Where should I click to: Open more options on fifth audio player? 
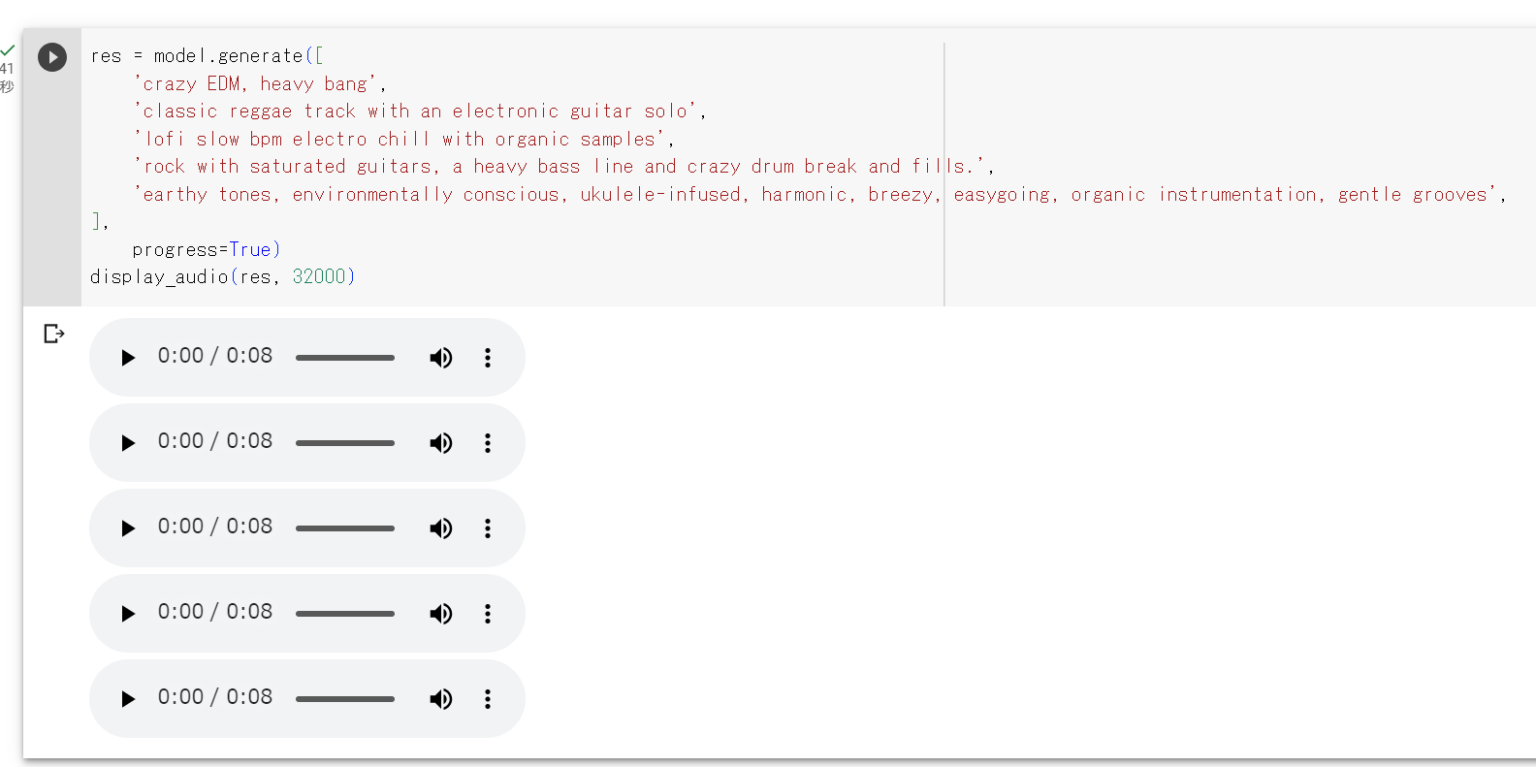click(488, 699)
